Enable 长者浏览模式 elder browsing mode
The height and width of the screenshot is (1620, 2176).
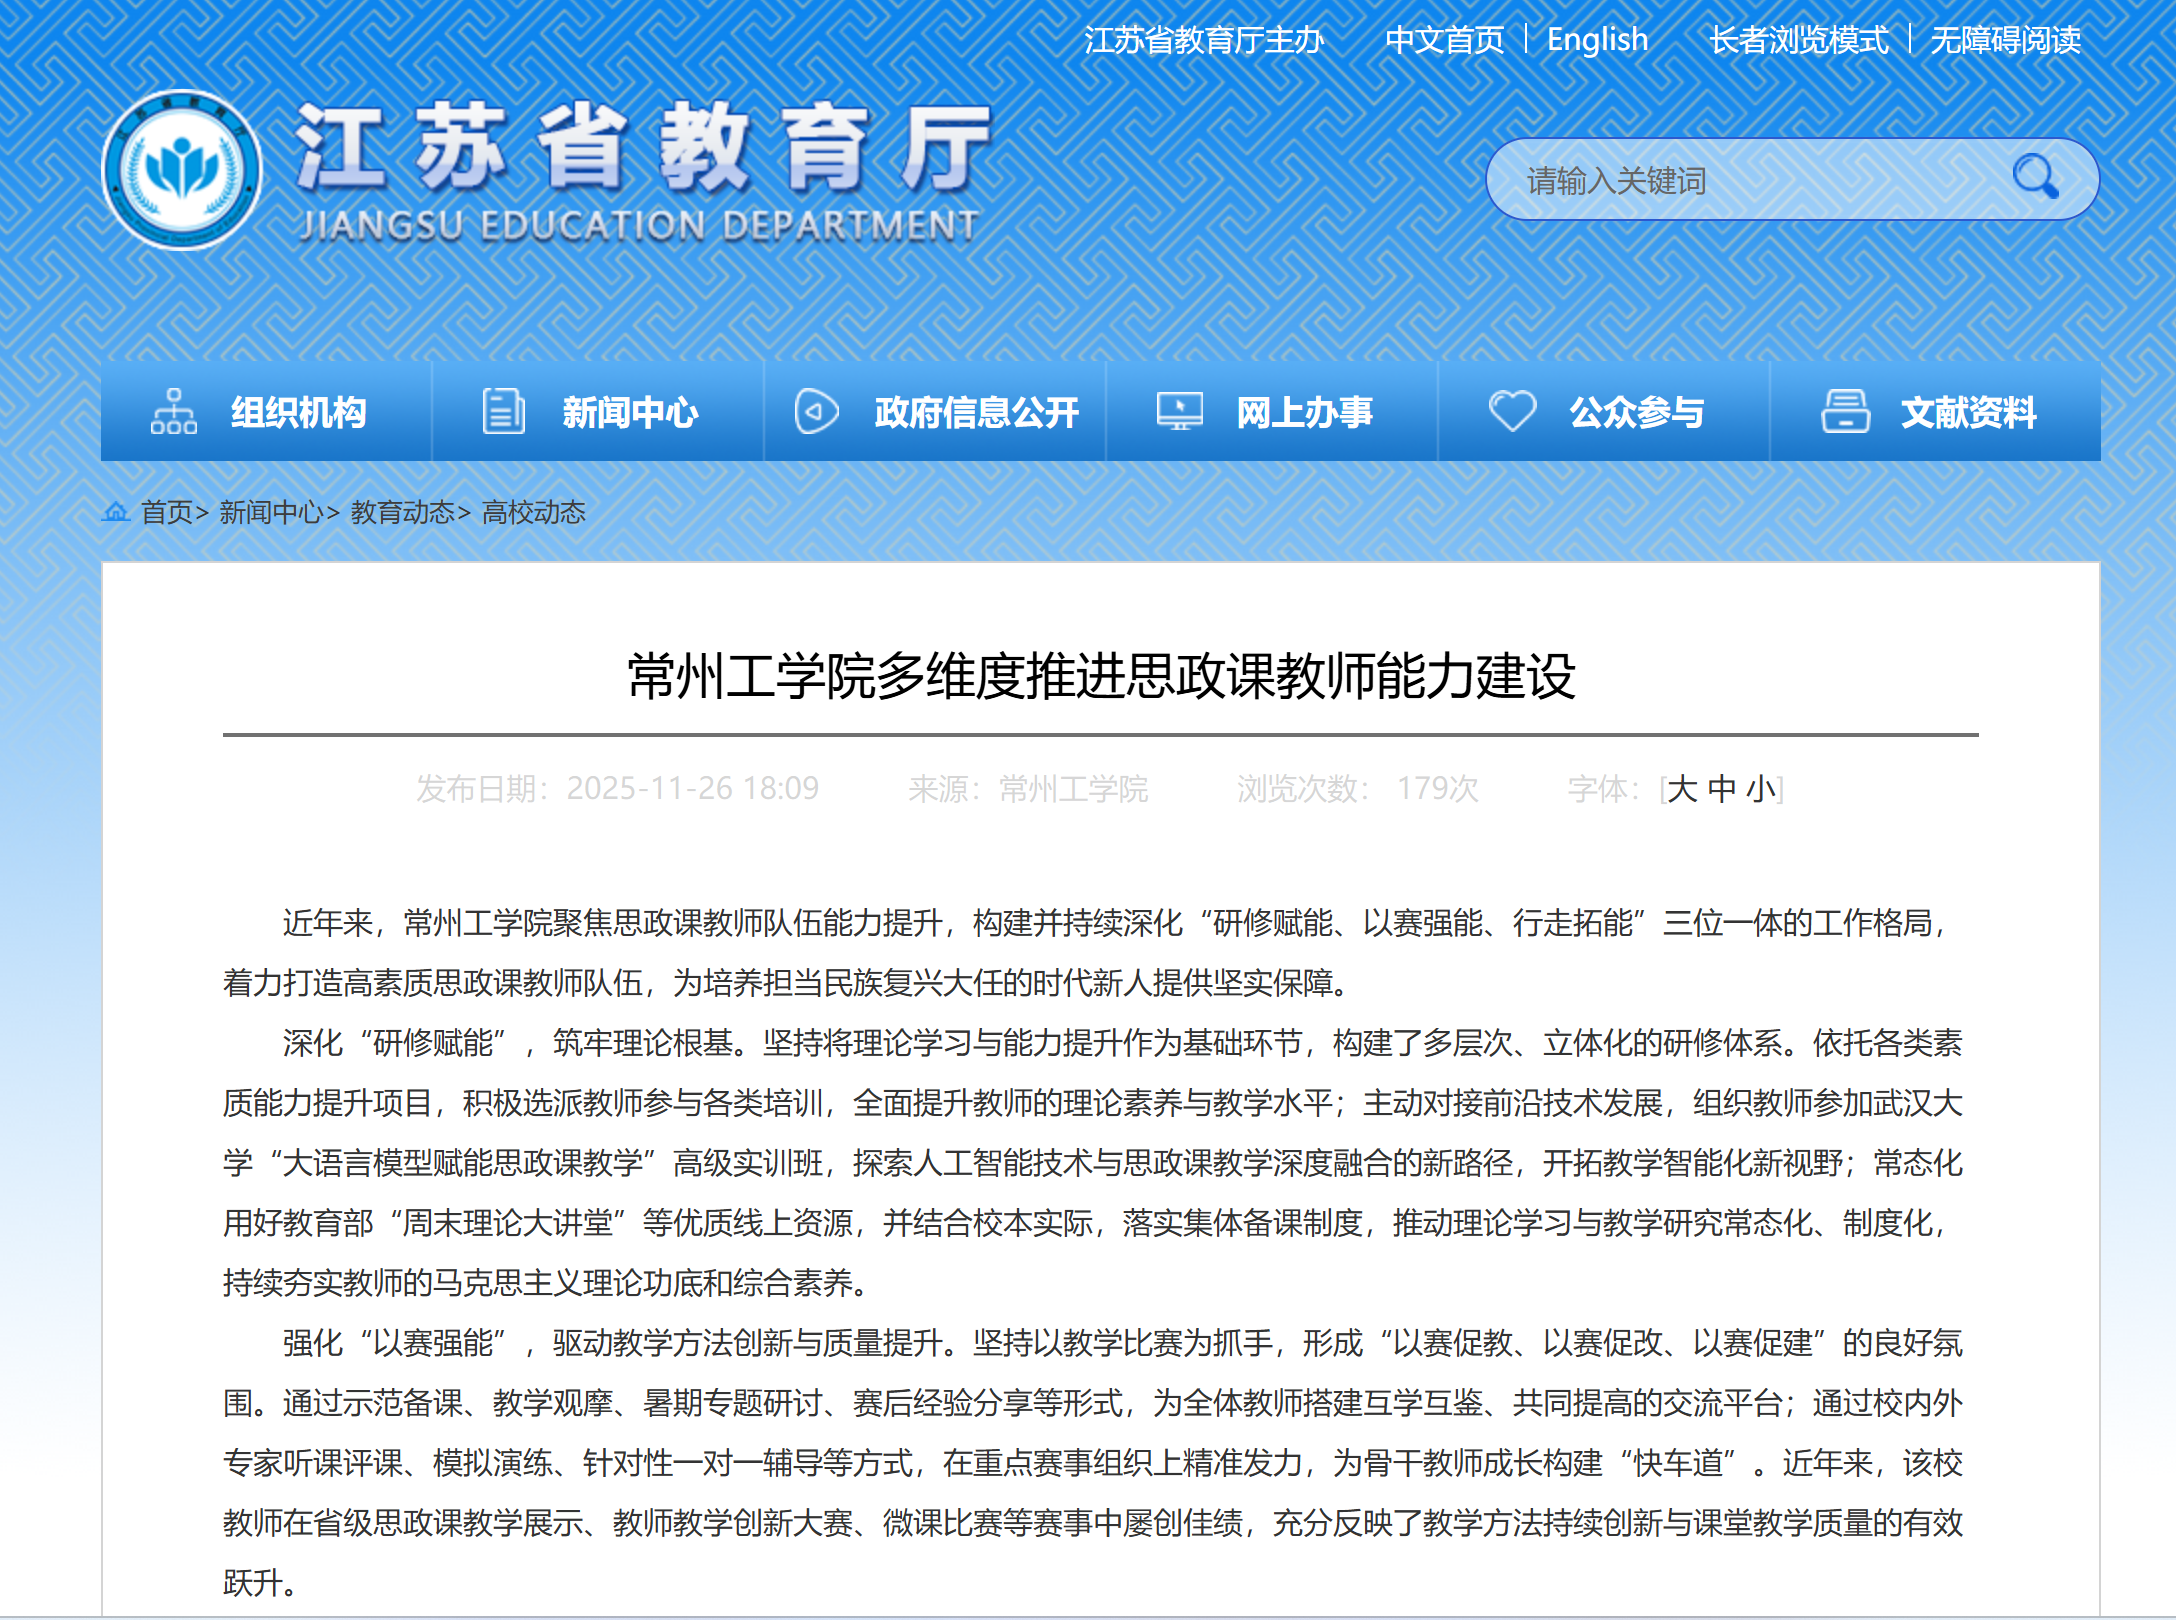[1798, 40]
